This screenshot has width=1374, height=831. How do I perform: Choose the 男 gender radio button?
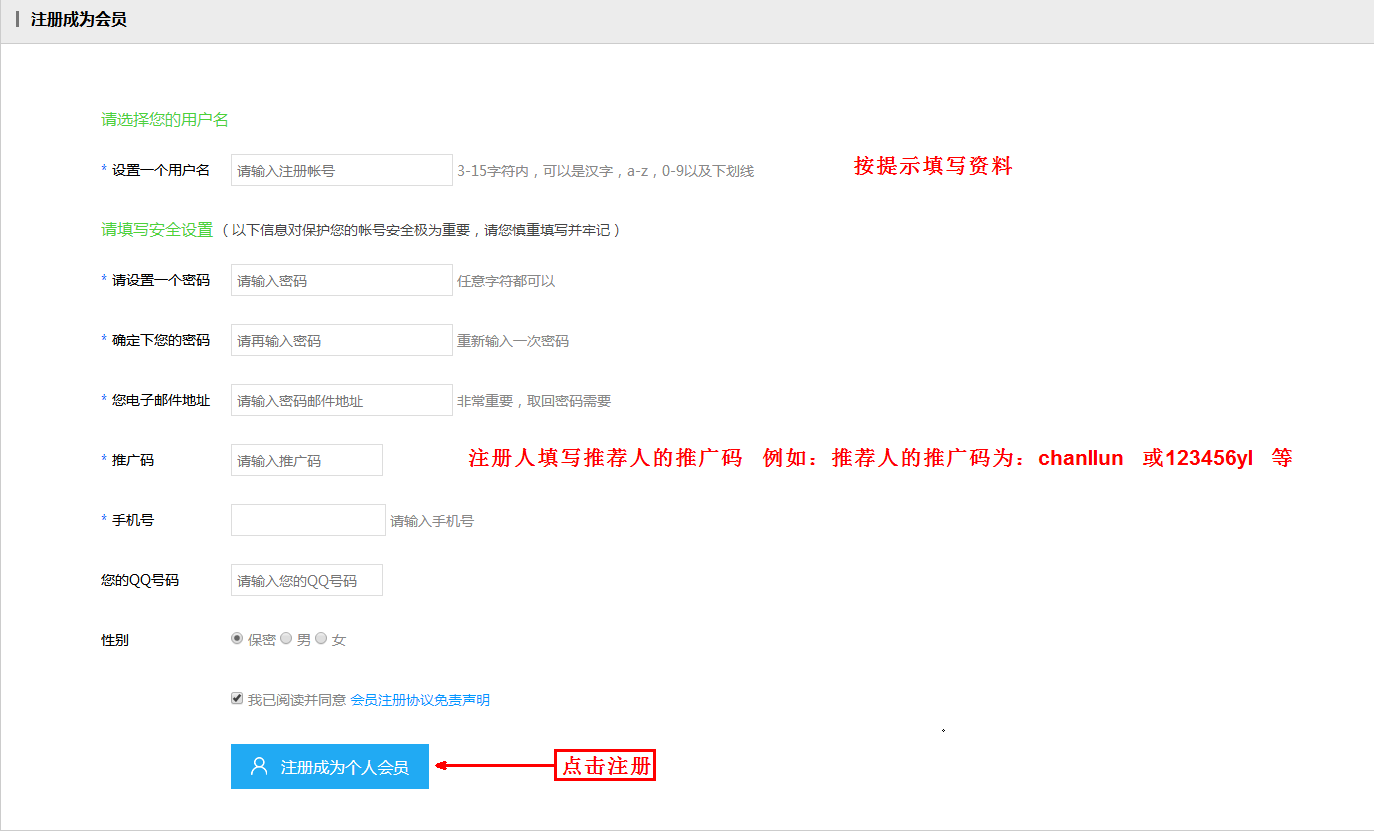click(x=286, y=638)
